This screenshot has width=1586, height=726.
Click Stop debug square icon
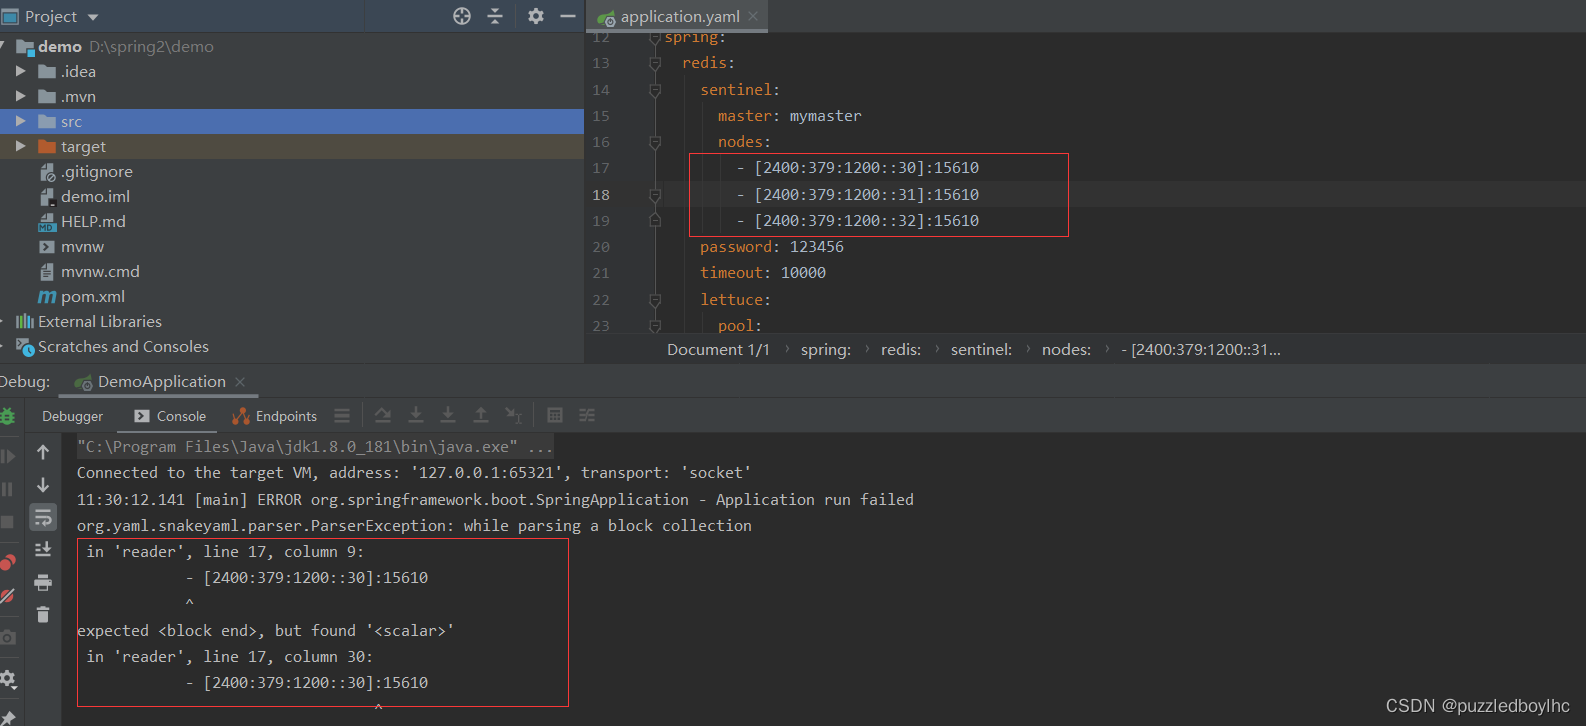coord(7,522)
